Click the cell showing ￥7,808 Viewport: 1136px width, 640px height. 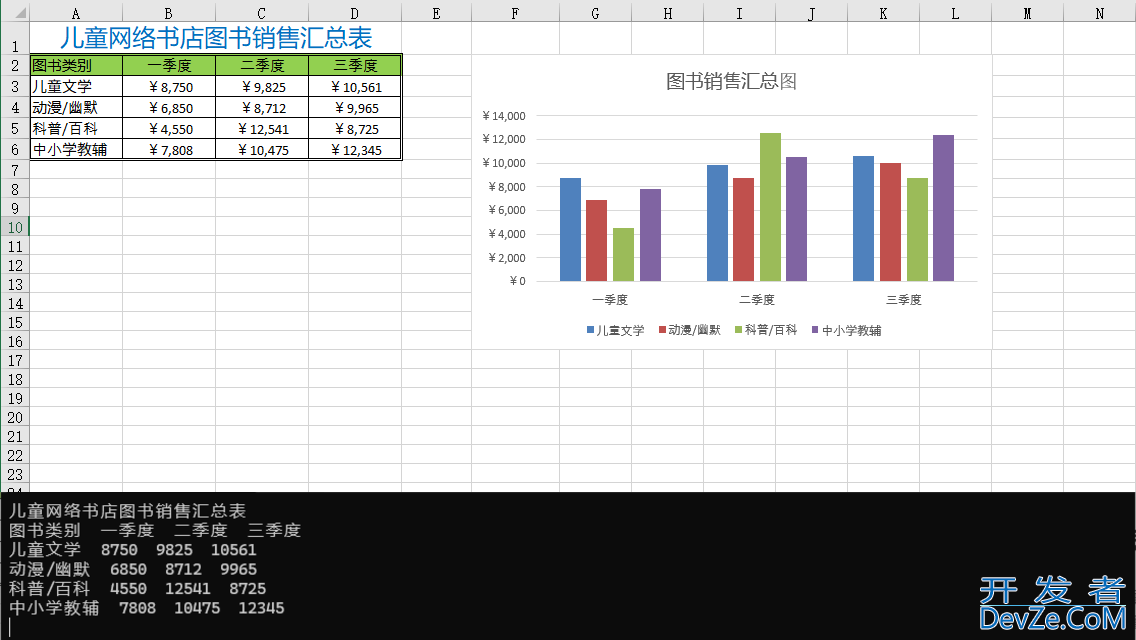tap(169, 150)
